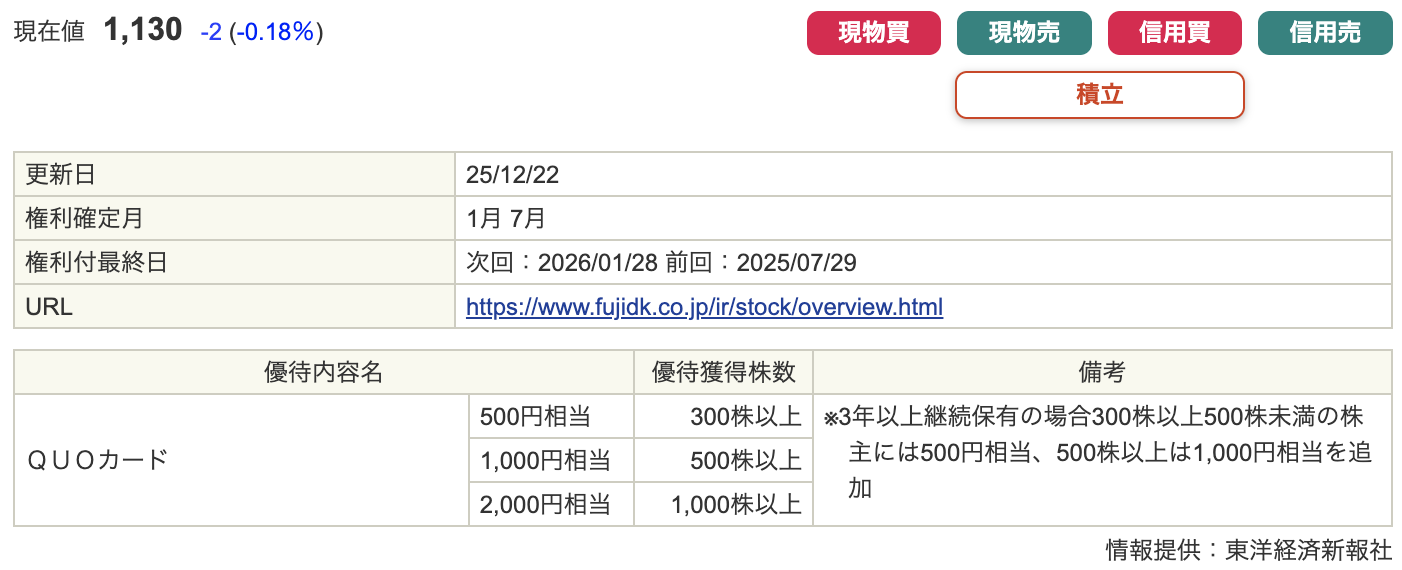Image resolution: width=1402 pixels, height=570 pixels.
Task: Hit the 信用売 button
Action: click(1324, 33)
